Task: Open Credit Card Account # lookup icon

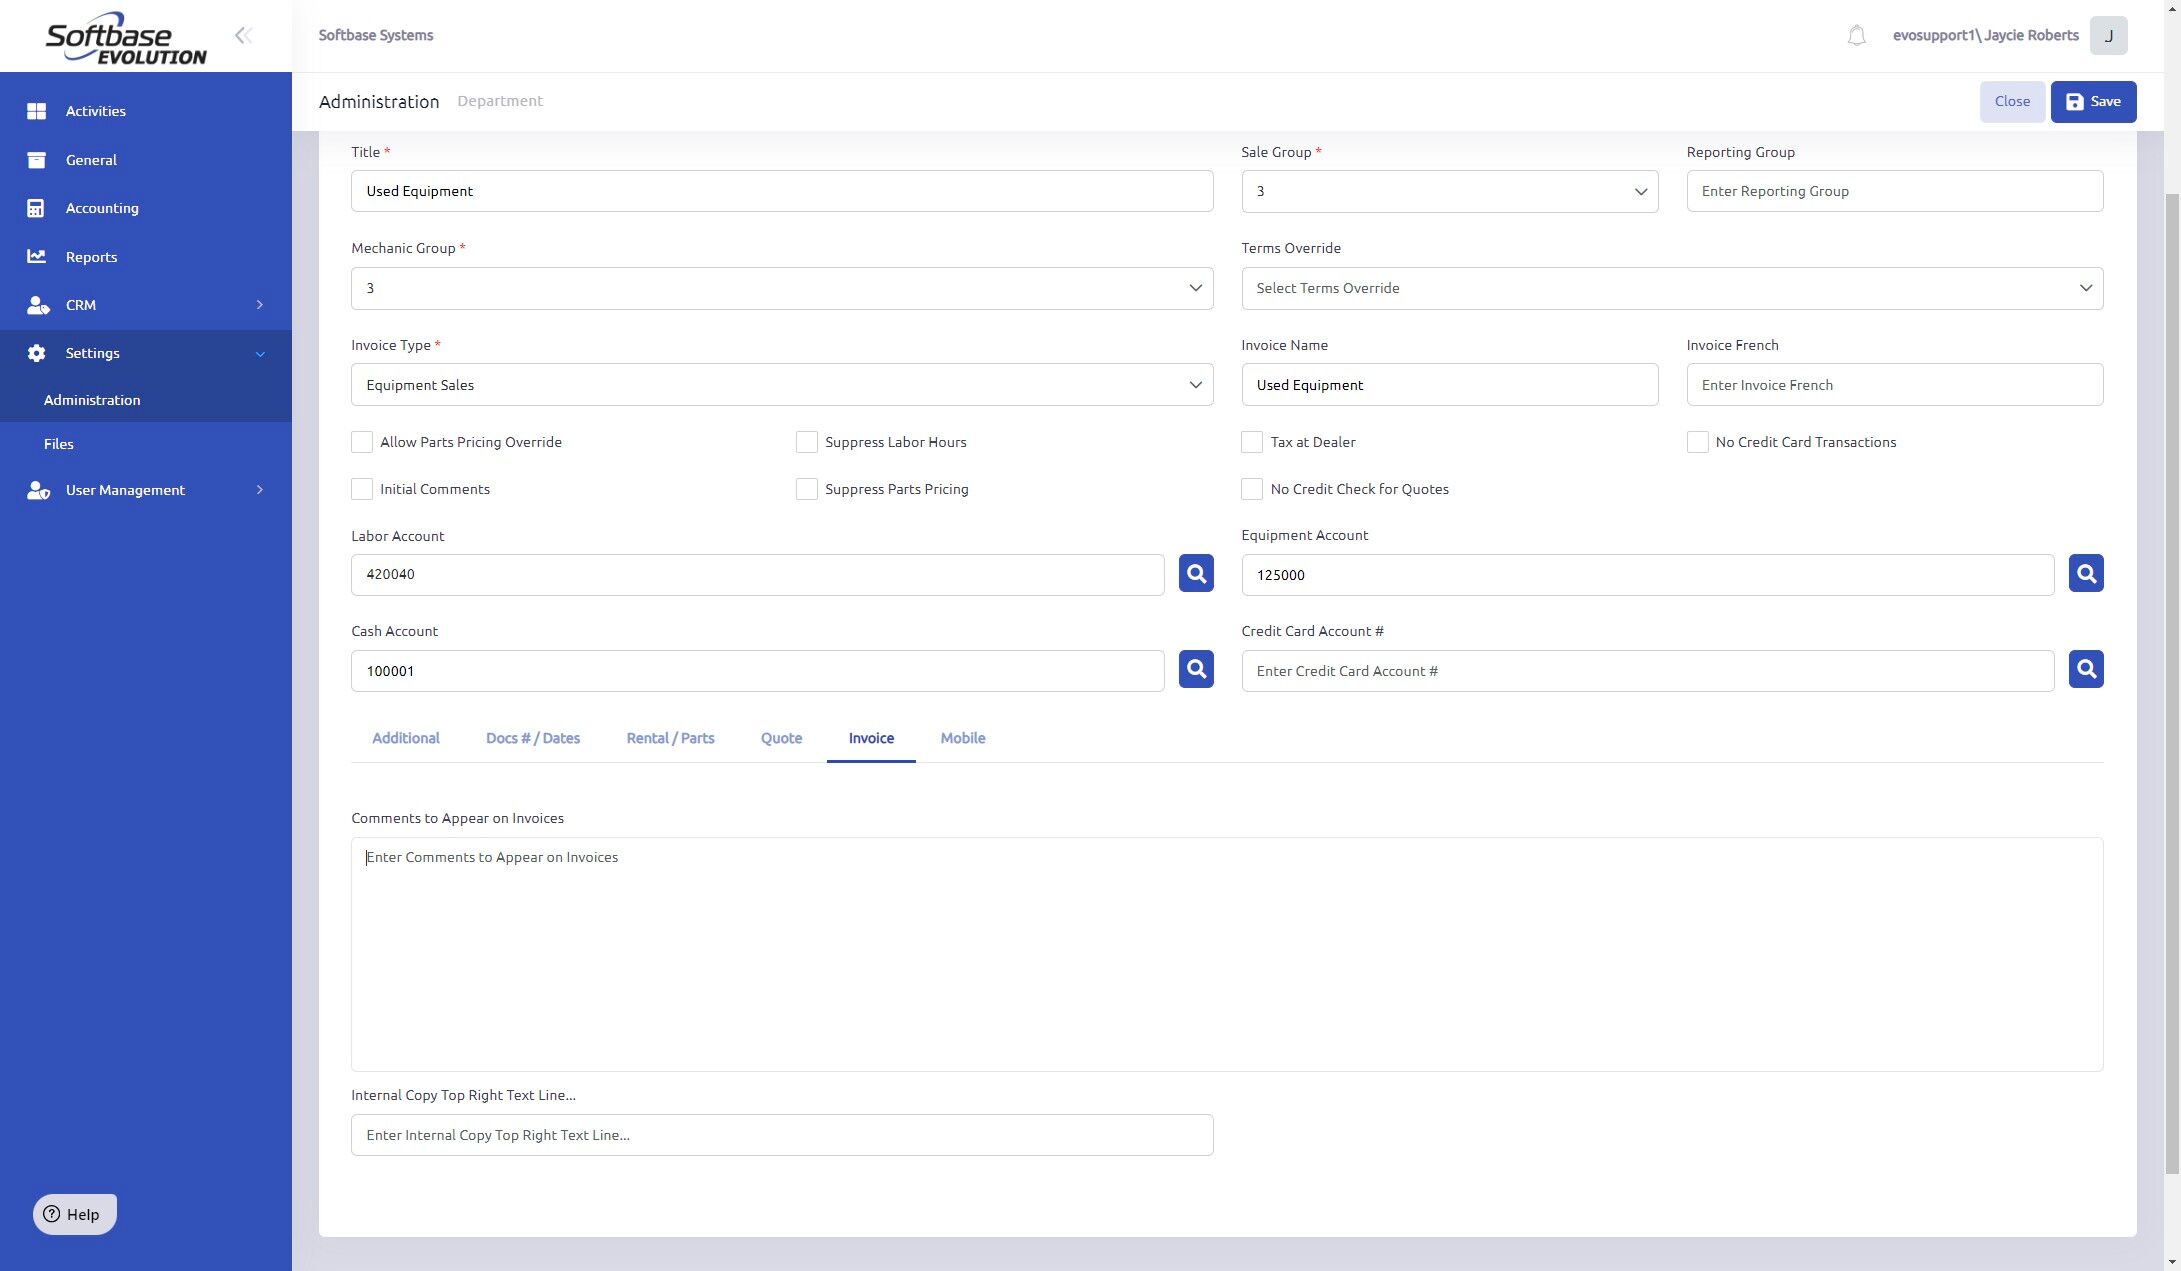Action: pos(2085,669)
